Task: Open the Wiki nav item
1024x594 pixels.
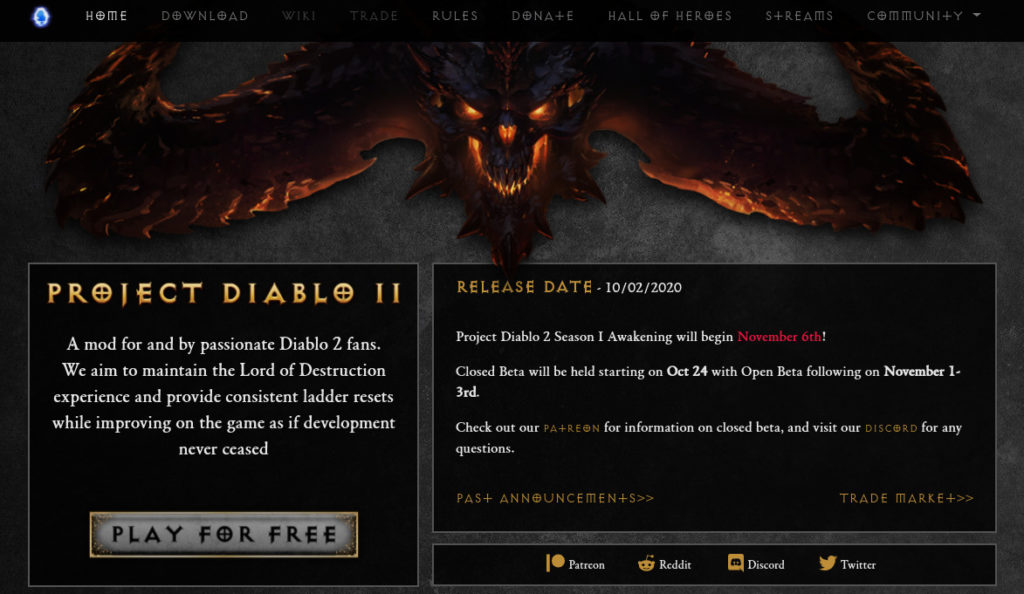Action: pos(299,16)
